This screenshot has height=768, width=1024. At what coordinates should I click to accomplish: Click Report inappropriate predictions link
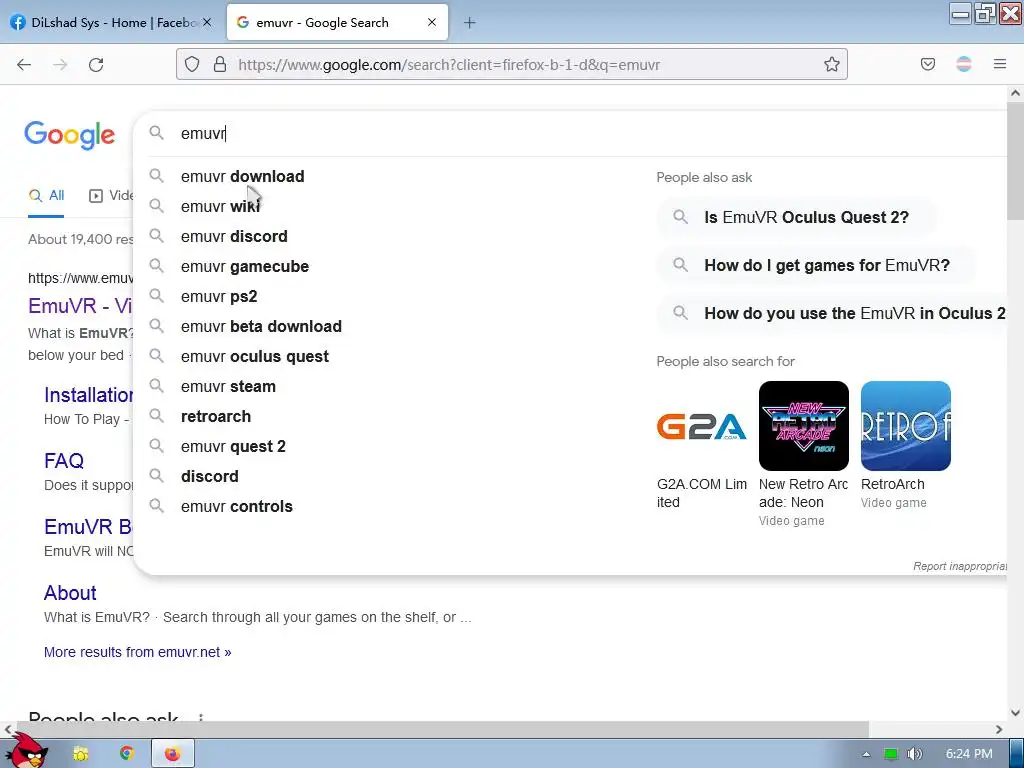point(960,566)
